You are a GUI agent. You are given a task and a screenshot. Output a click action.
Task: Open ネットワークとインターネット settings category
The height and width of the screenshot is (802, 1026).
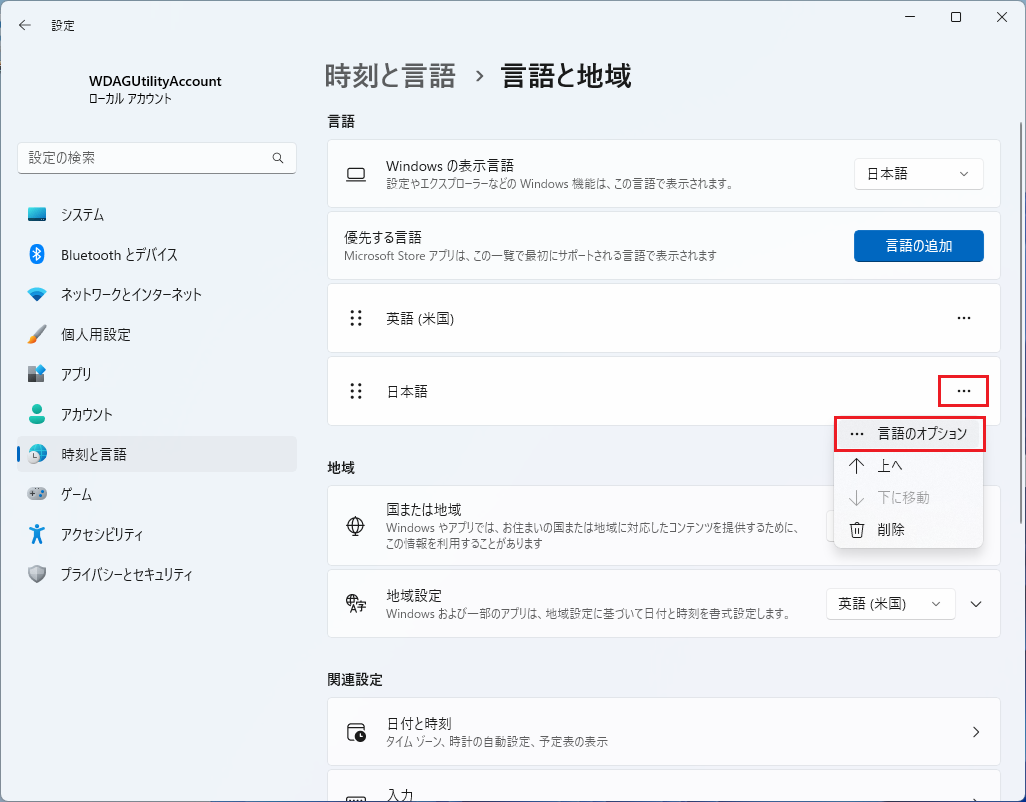coord(157,294)
